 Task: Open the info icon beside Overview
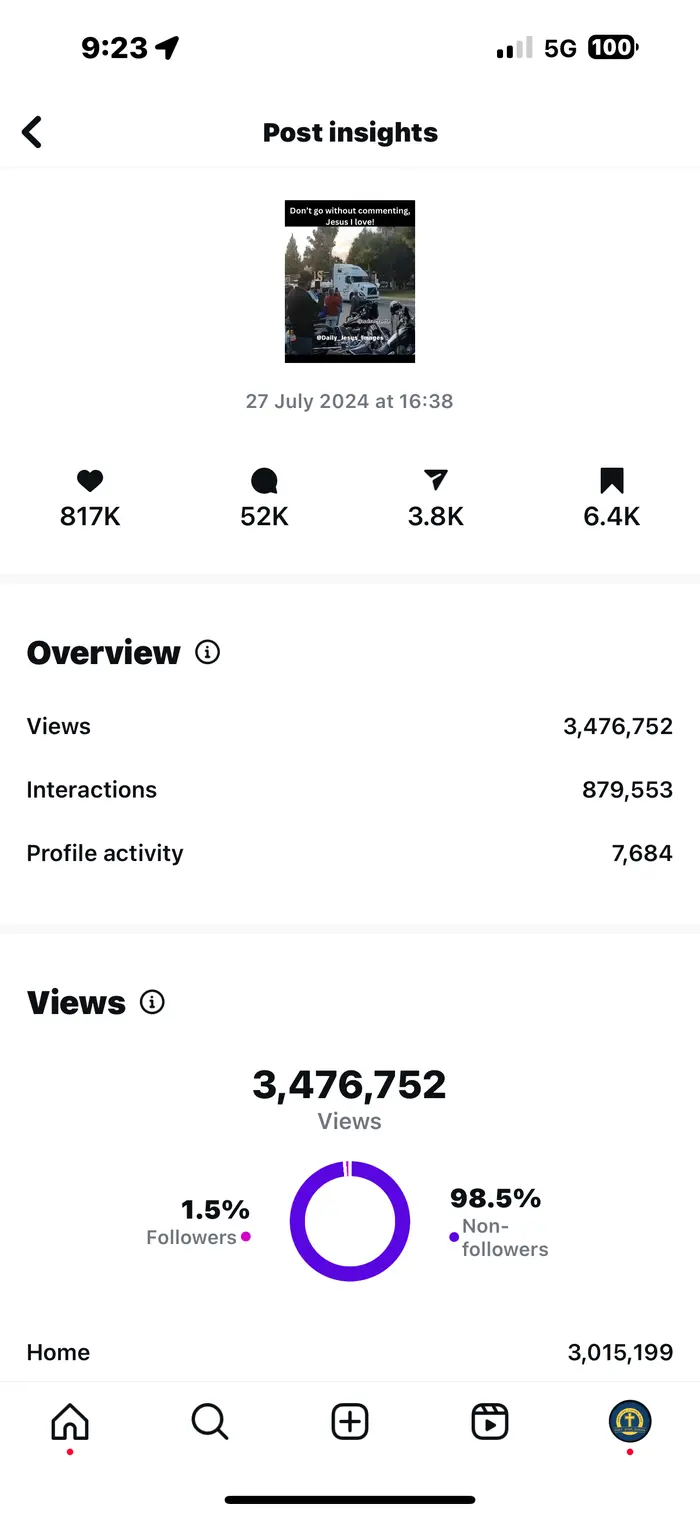[207, 653]
